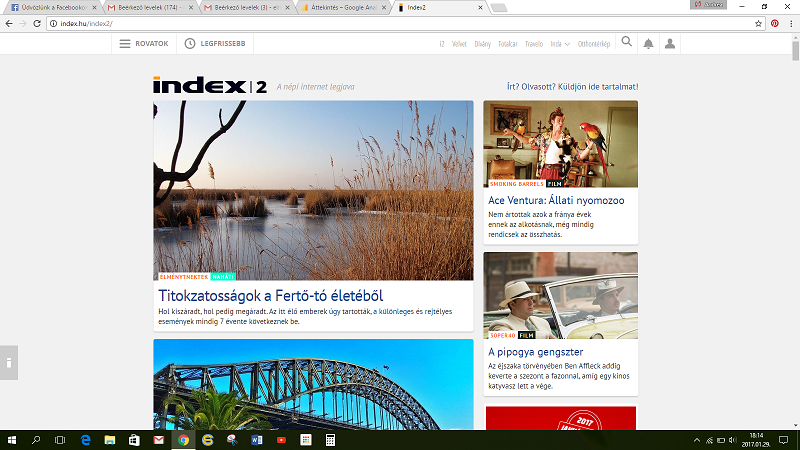Click the browser address bar
800x450 pixels.
tap(400, 23)
